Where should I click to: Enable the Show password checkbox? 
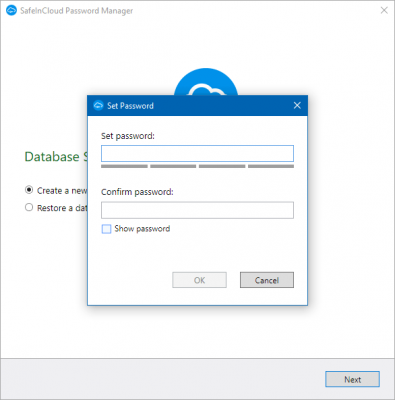pyautogui.click(x=106, y=229)
